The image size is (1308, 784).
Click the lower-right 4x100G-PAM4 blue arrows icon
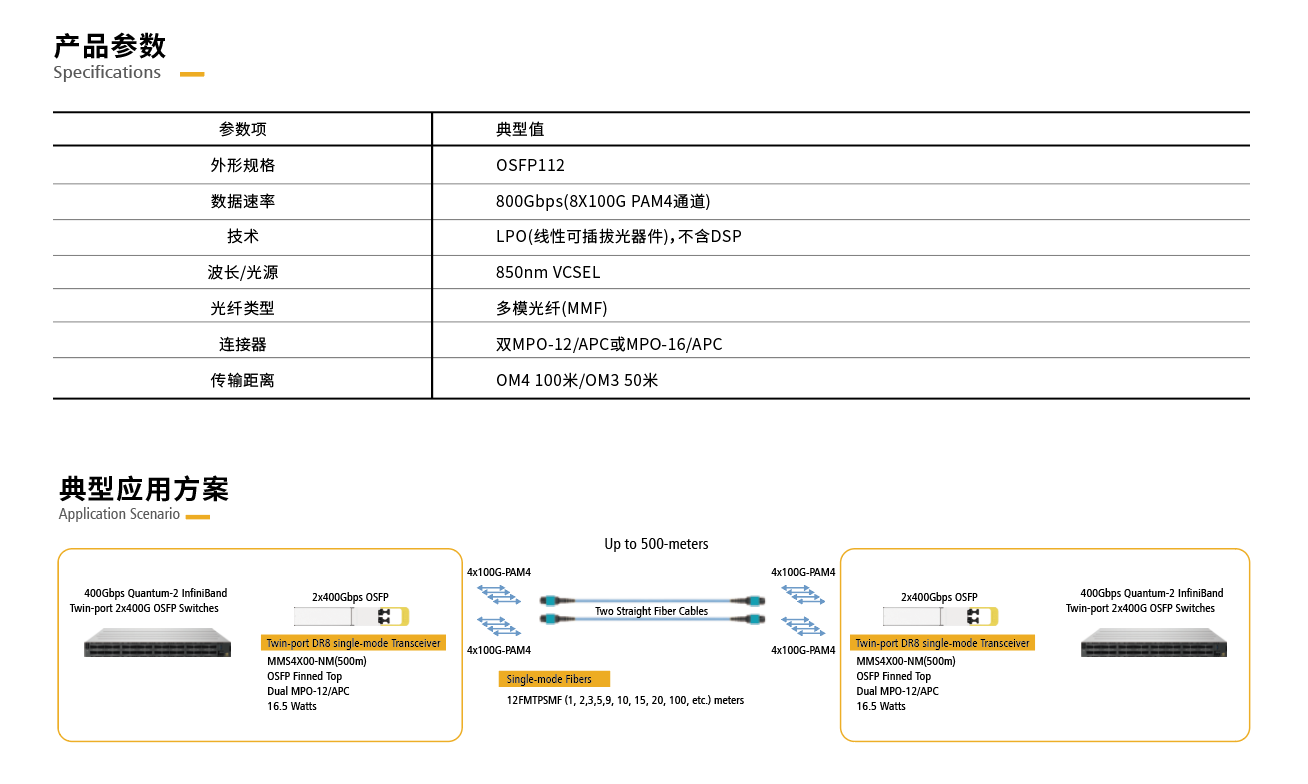pyautogui.click(x=803, y=626)
